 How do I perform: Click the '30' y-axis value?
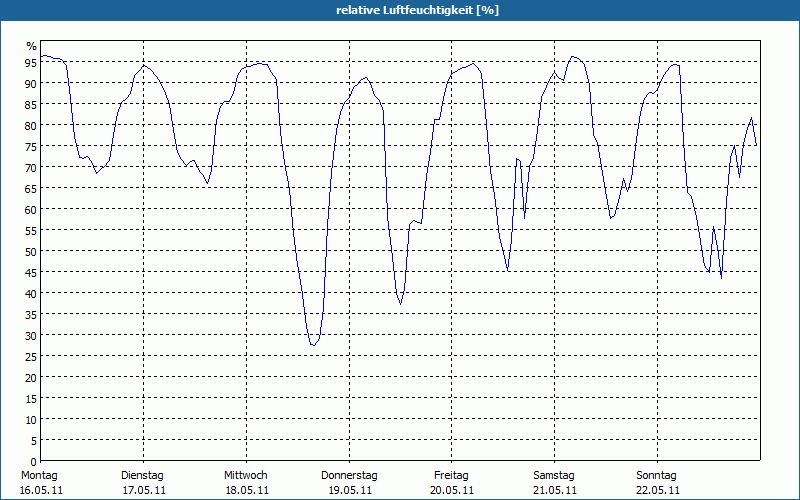pos(31,336)
